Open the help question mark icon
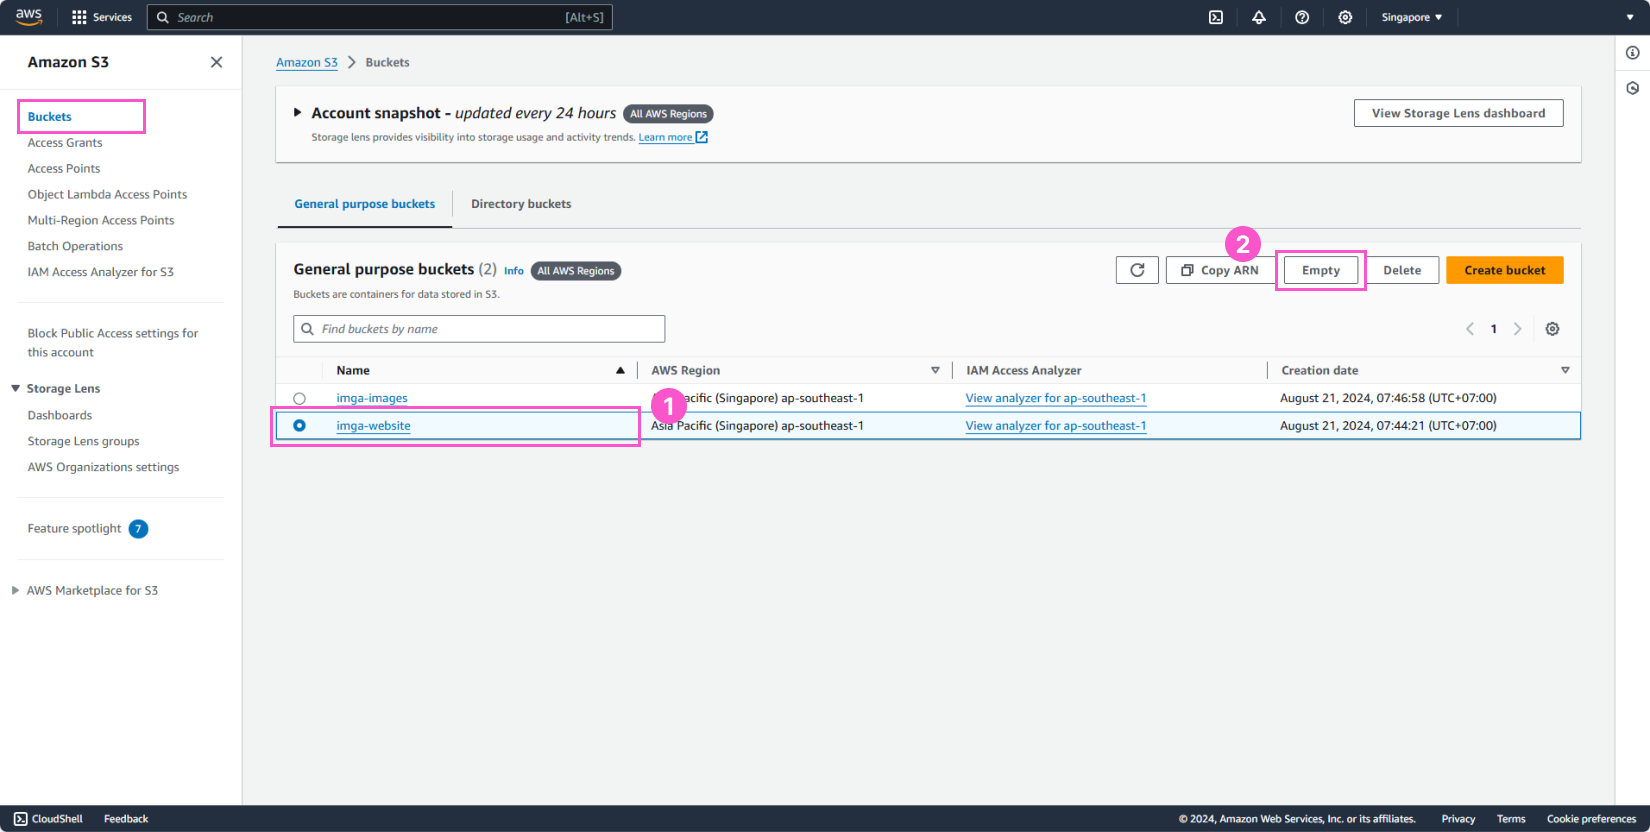This screenshot has width=1650, height=832. [x=1302, y=17]
